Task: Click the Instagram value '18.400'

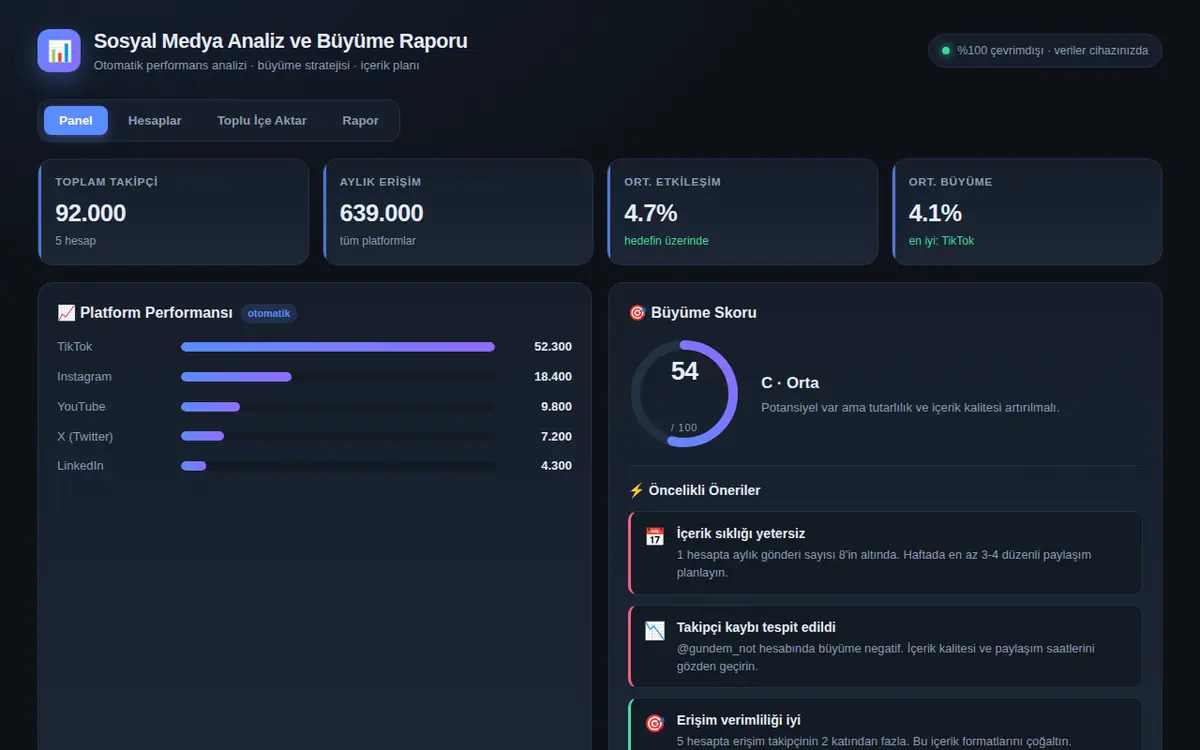Action: pyautogui.click(x=553, y=377)
